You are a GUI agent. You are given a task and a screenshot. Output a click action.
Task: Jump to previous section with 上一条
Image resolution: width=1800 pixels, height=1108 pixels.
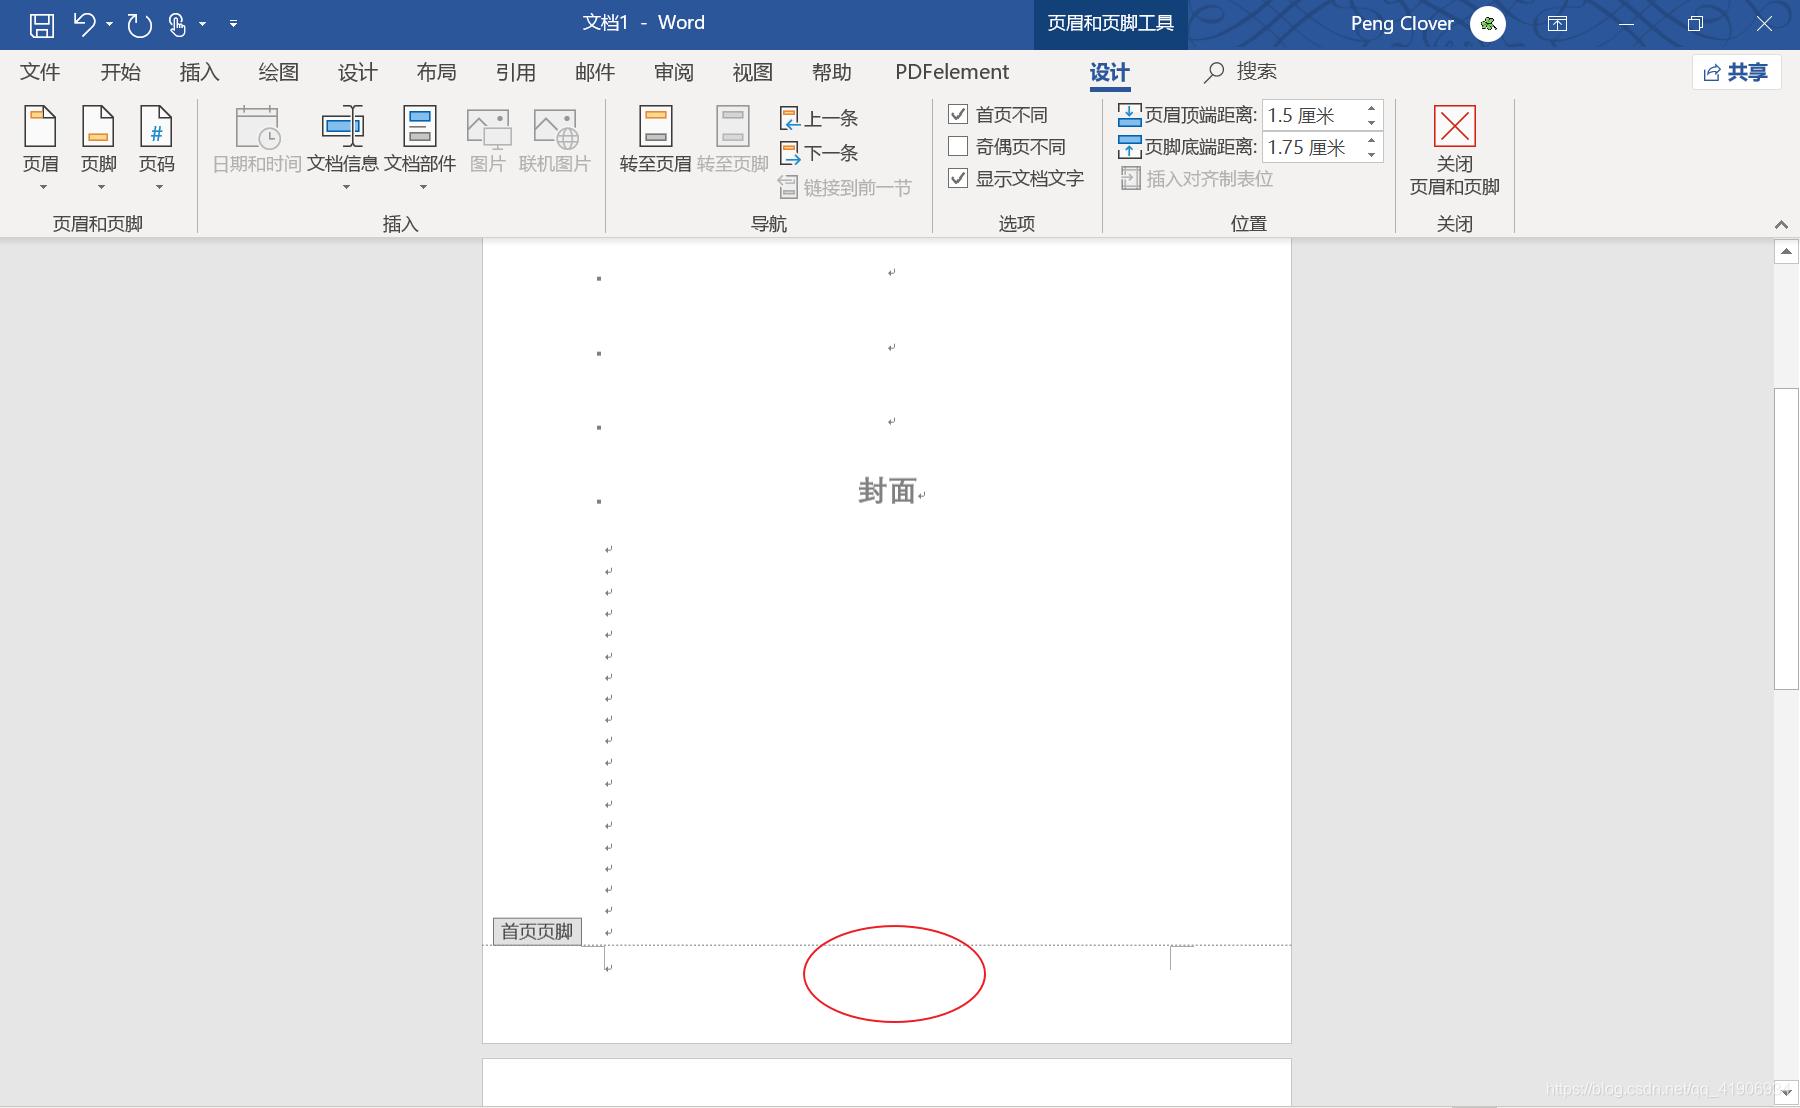(x=819, y=118)
